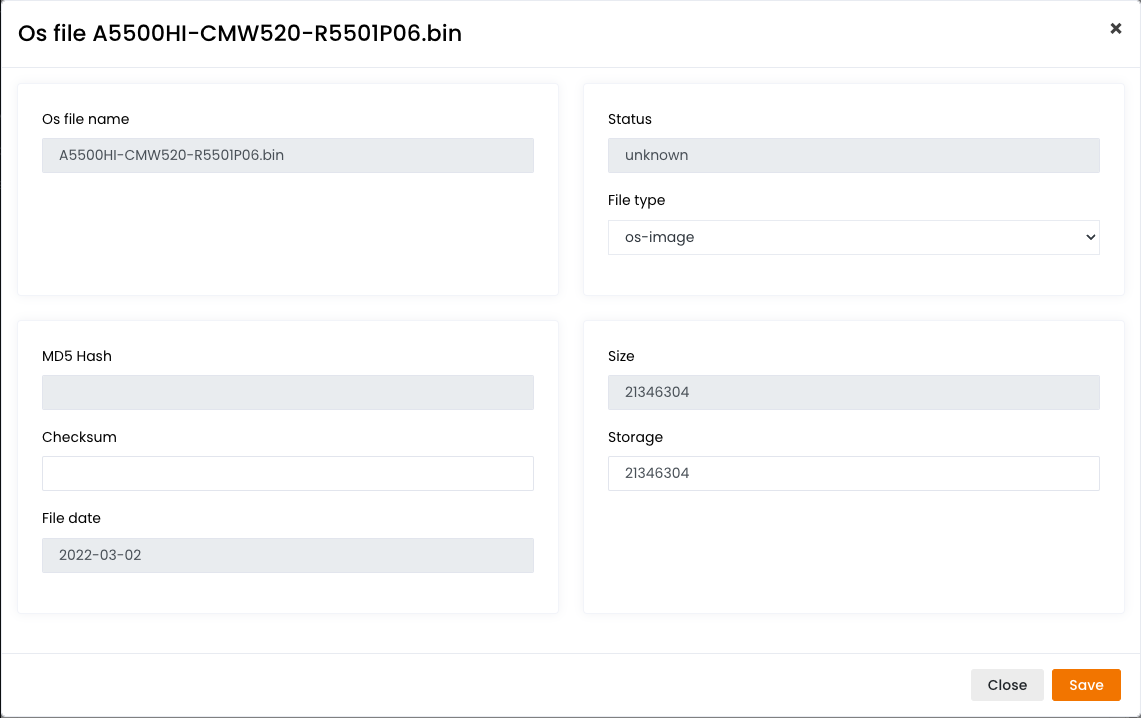Focus the Checksum input field
1141x718 pixels.
[287, 473]
